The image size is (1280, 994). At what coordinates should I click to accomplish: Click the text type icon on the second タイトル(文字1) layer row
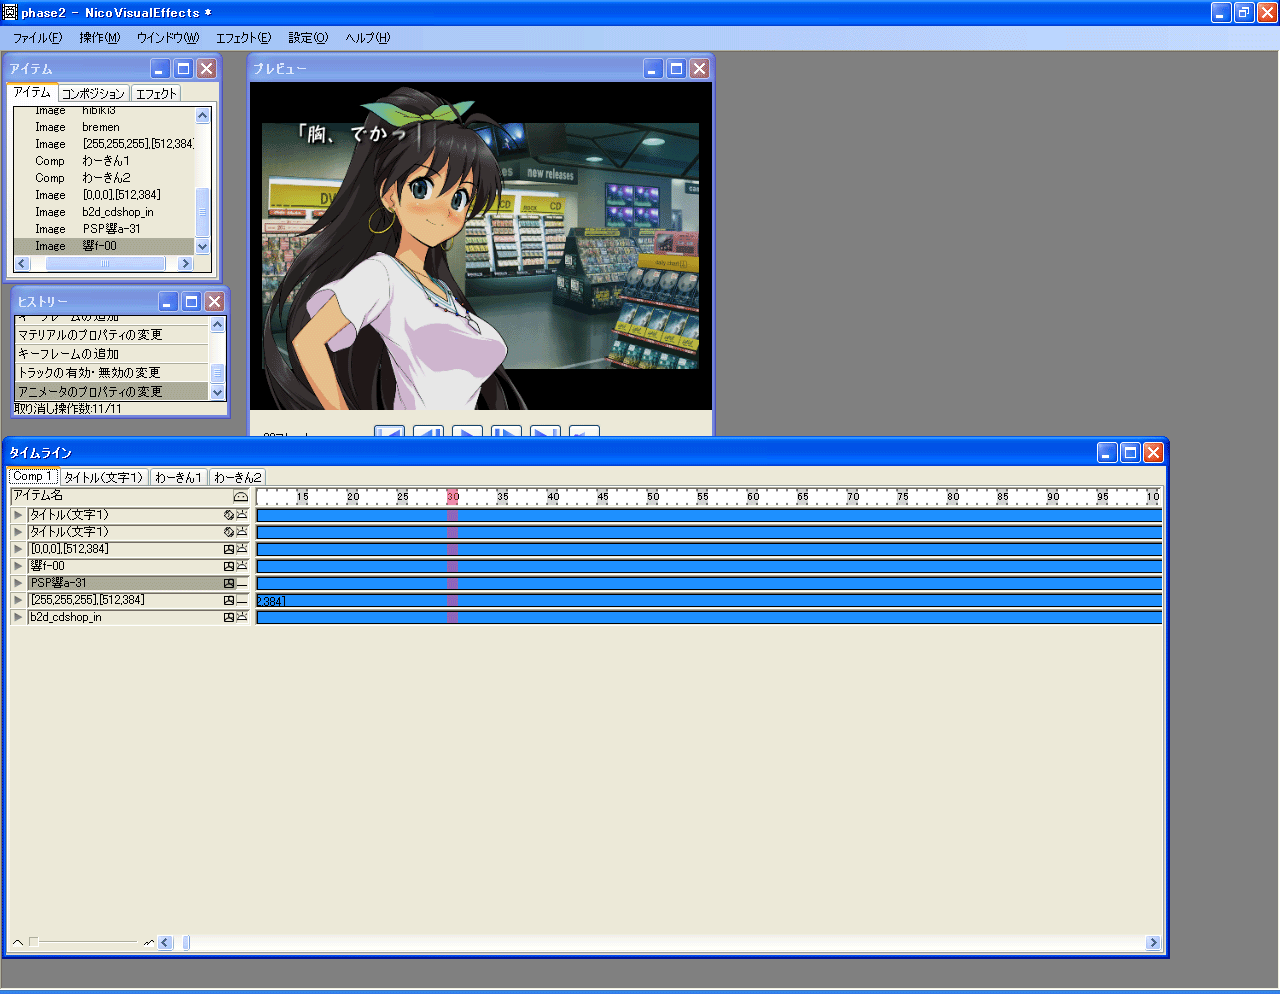coord(229,532)
